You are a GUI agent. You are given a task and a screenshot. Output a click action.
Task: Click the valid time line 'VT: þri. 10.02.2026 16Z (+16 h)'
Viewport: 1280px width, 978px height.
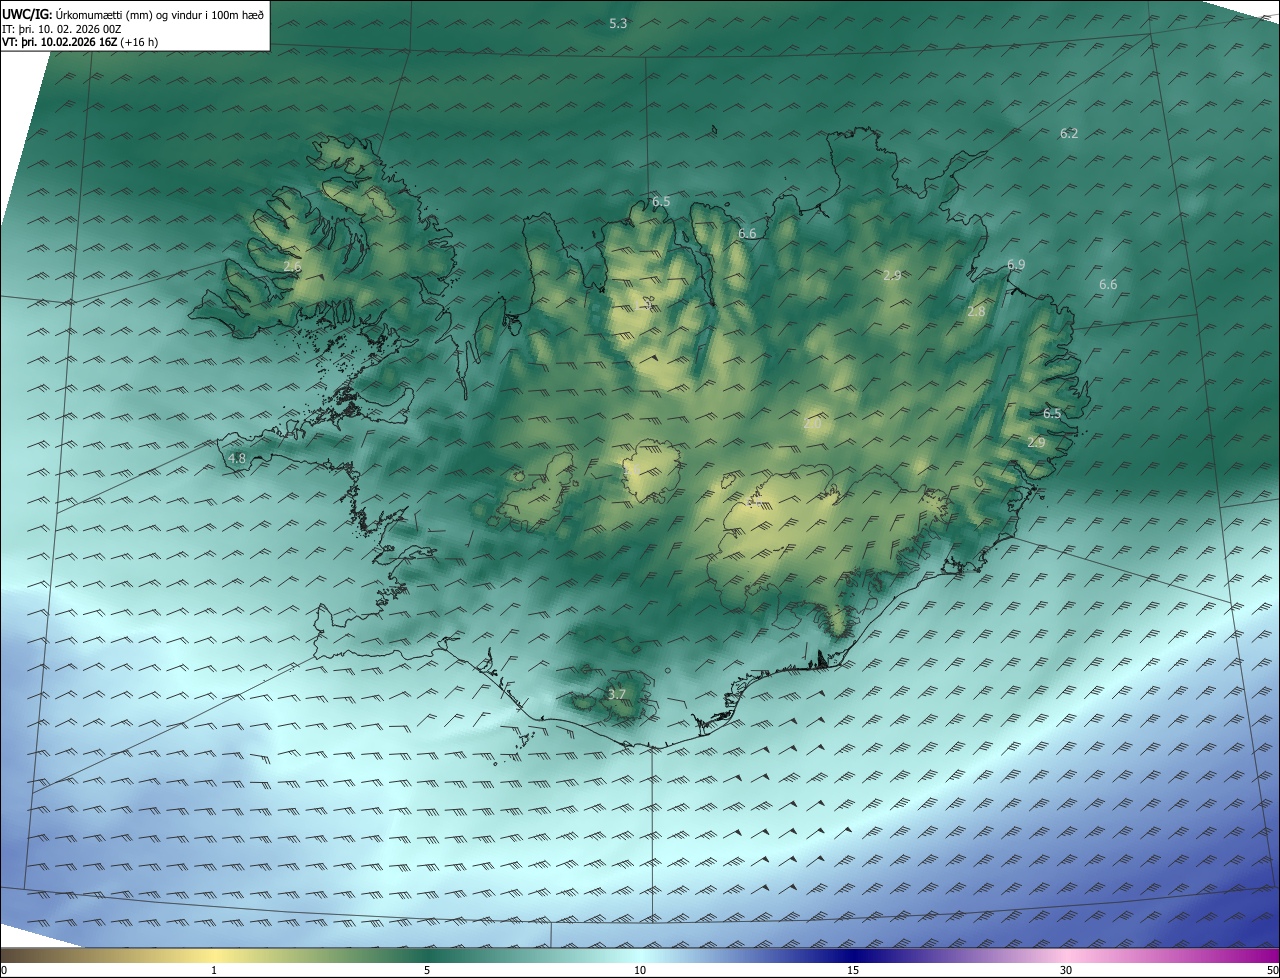click(80, 42)
